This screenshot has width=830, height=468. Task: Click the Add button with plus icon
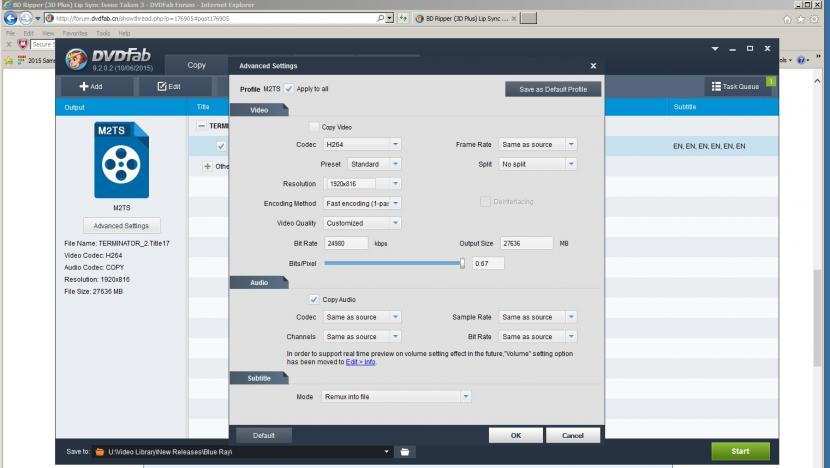click(x=91, y=87)
